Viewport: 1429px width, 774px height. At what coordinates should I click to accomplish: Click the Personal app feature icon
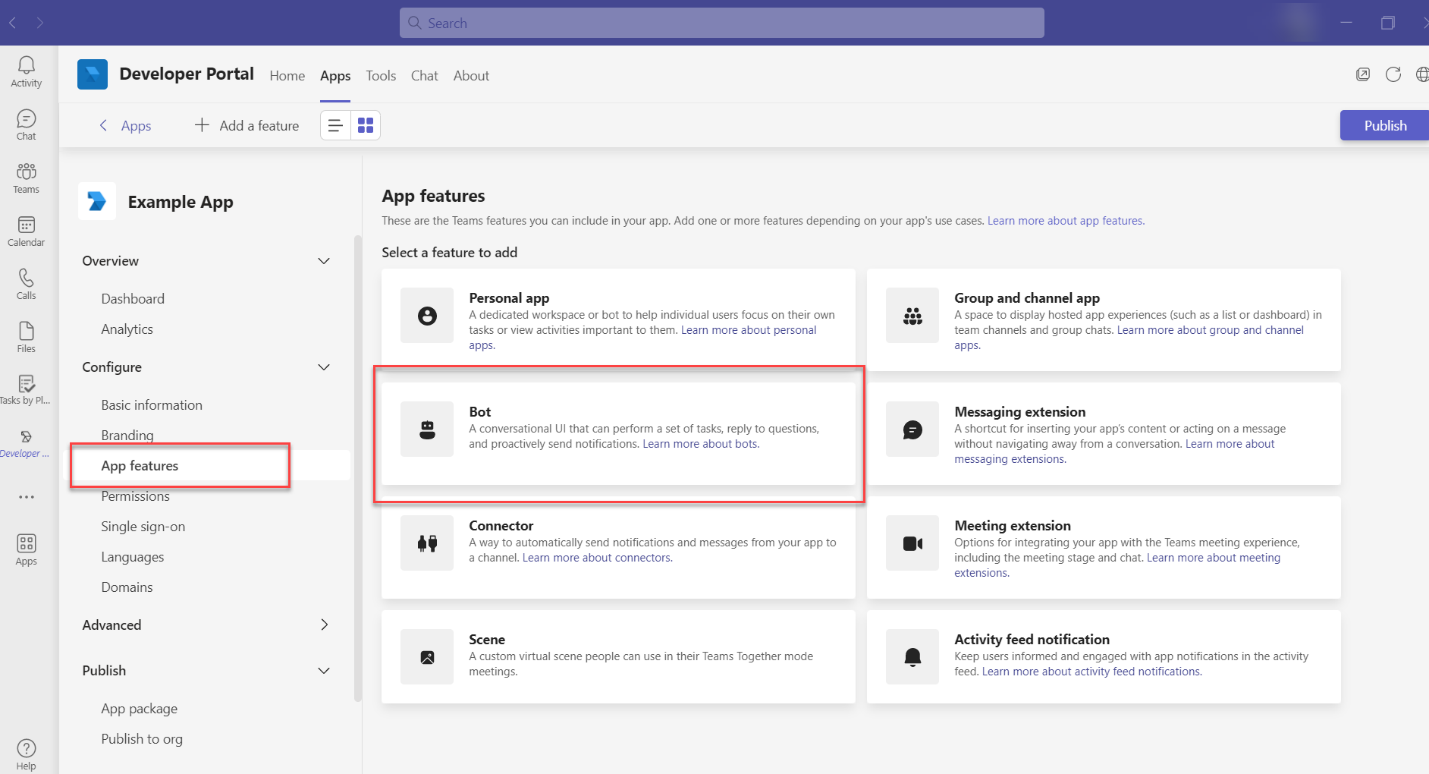(427, 315)
